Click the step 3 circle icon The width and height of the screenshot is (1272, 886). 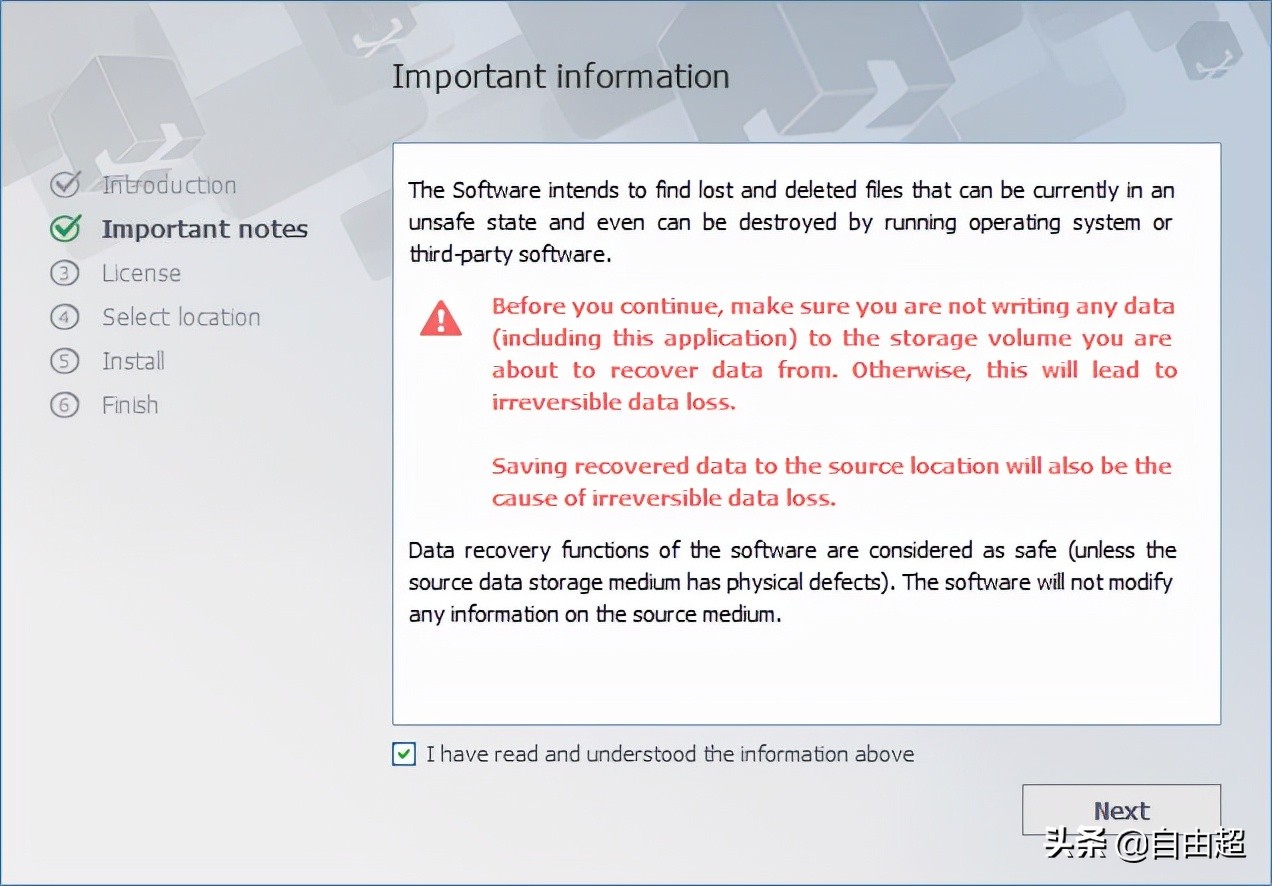click(x=65, y=273)
